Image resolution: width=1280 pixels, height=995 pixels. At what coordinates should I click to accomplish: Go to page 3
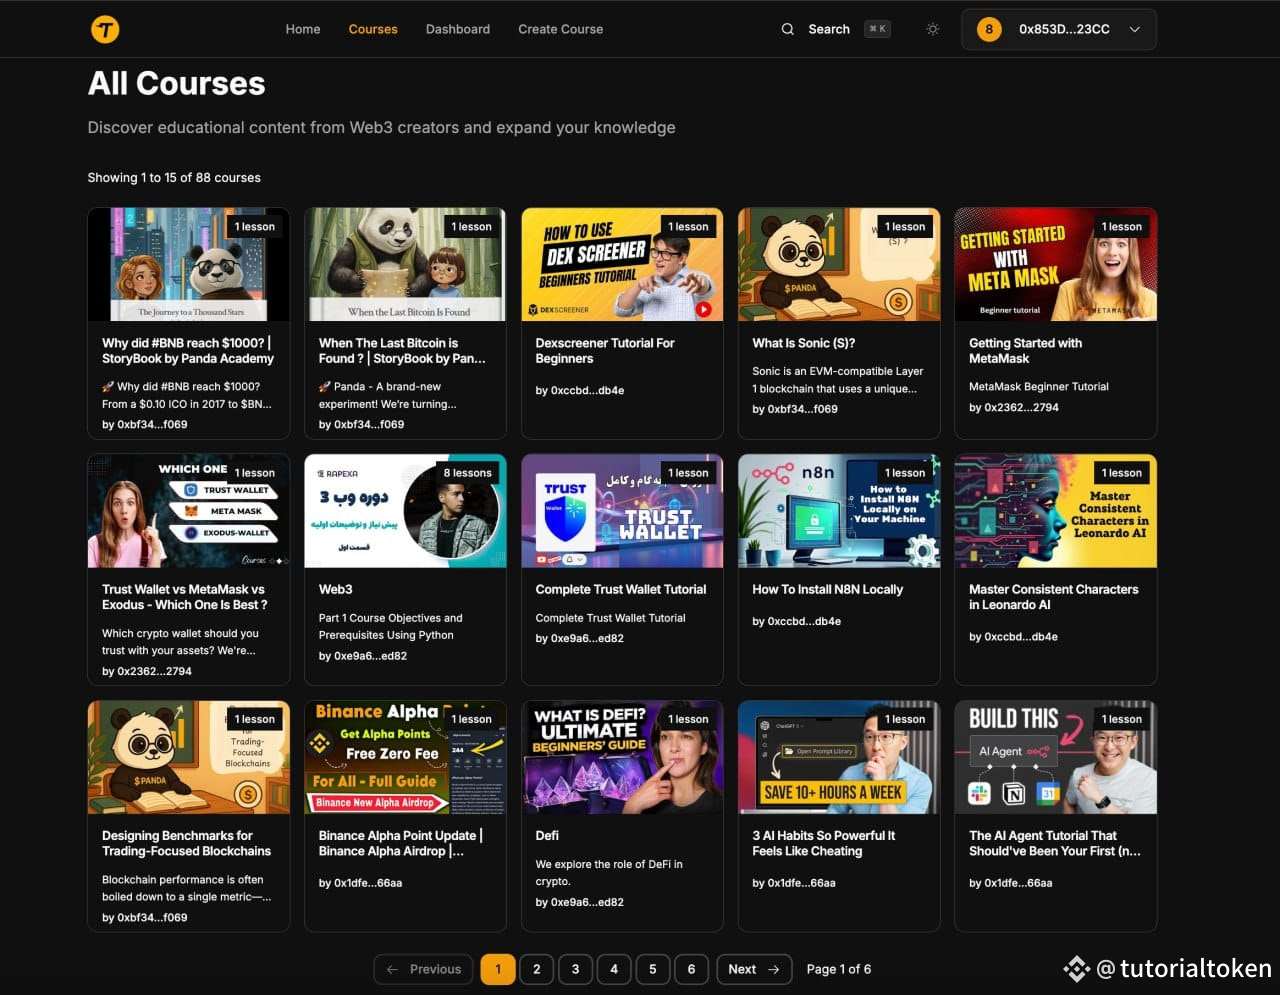point(575,969)
